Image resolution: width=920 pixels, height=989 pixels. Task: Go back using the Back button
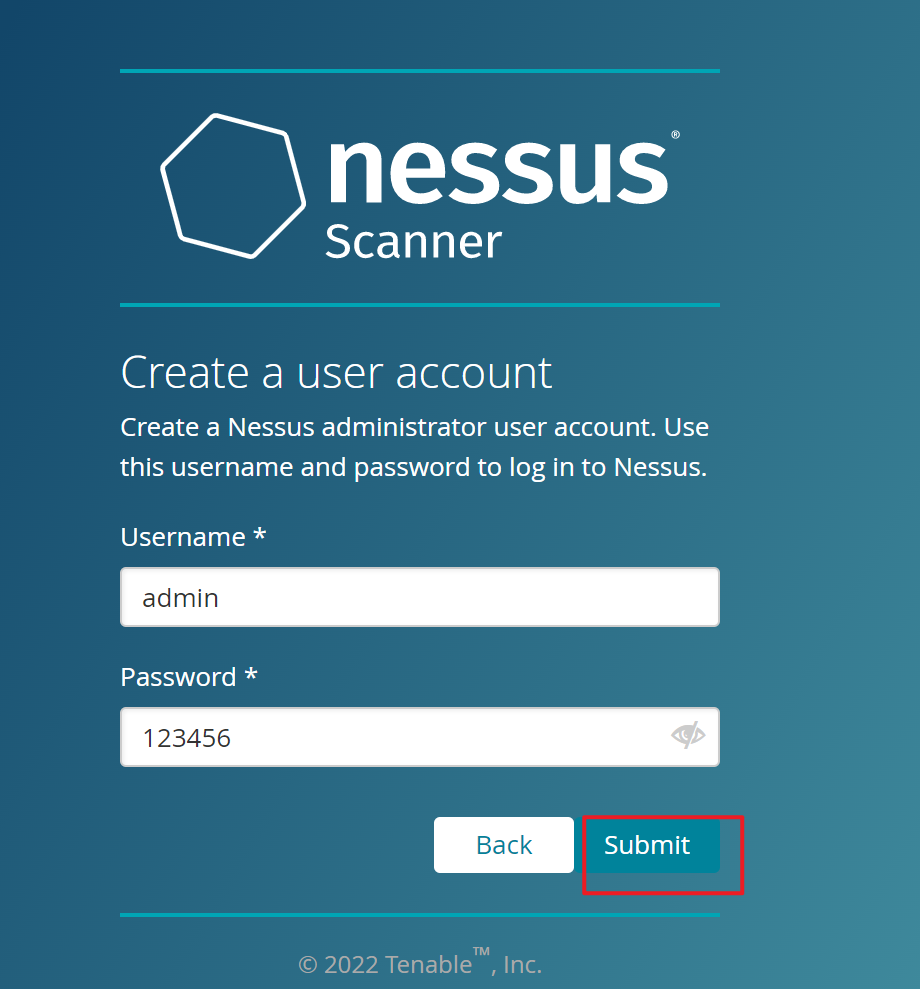[x=504, y=845]
